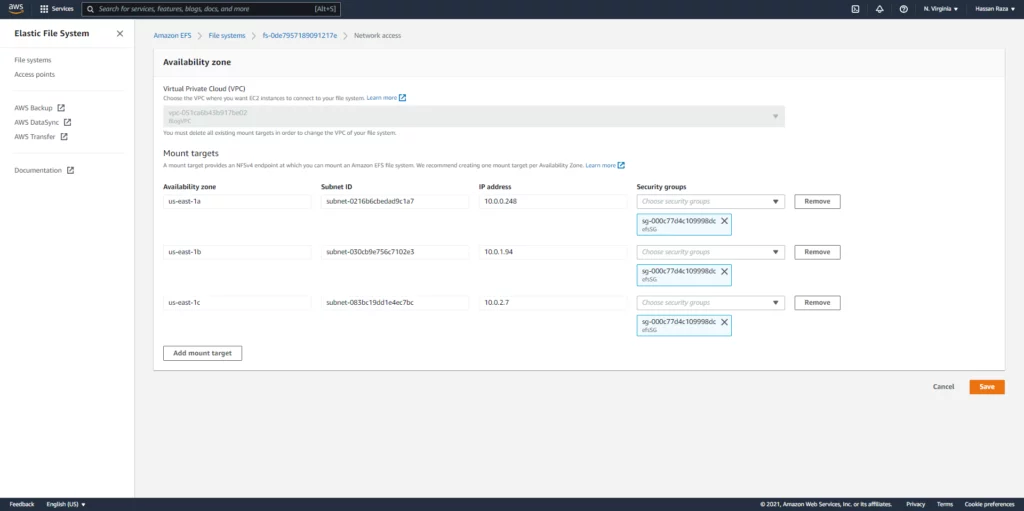Open security groups dropdown for us-east-1c

(x=711, y=303)
